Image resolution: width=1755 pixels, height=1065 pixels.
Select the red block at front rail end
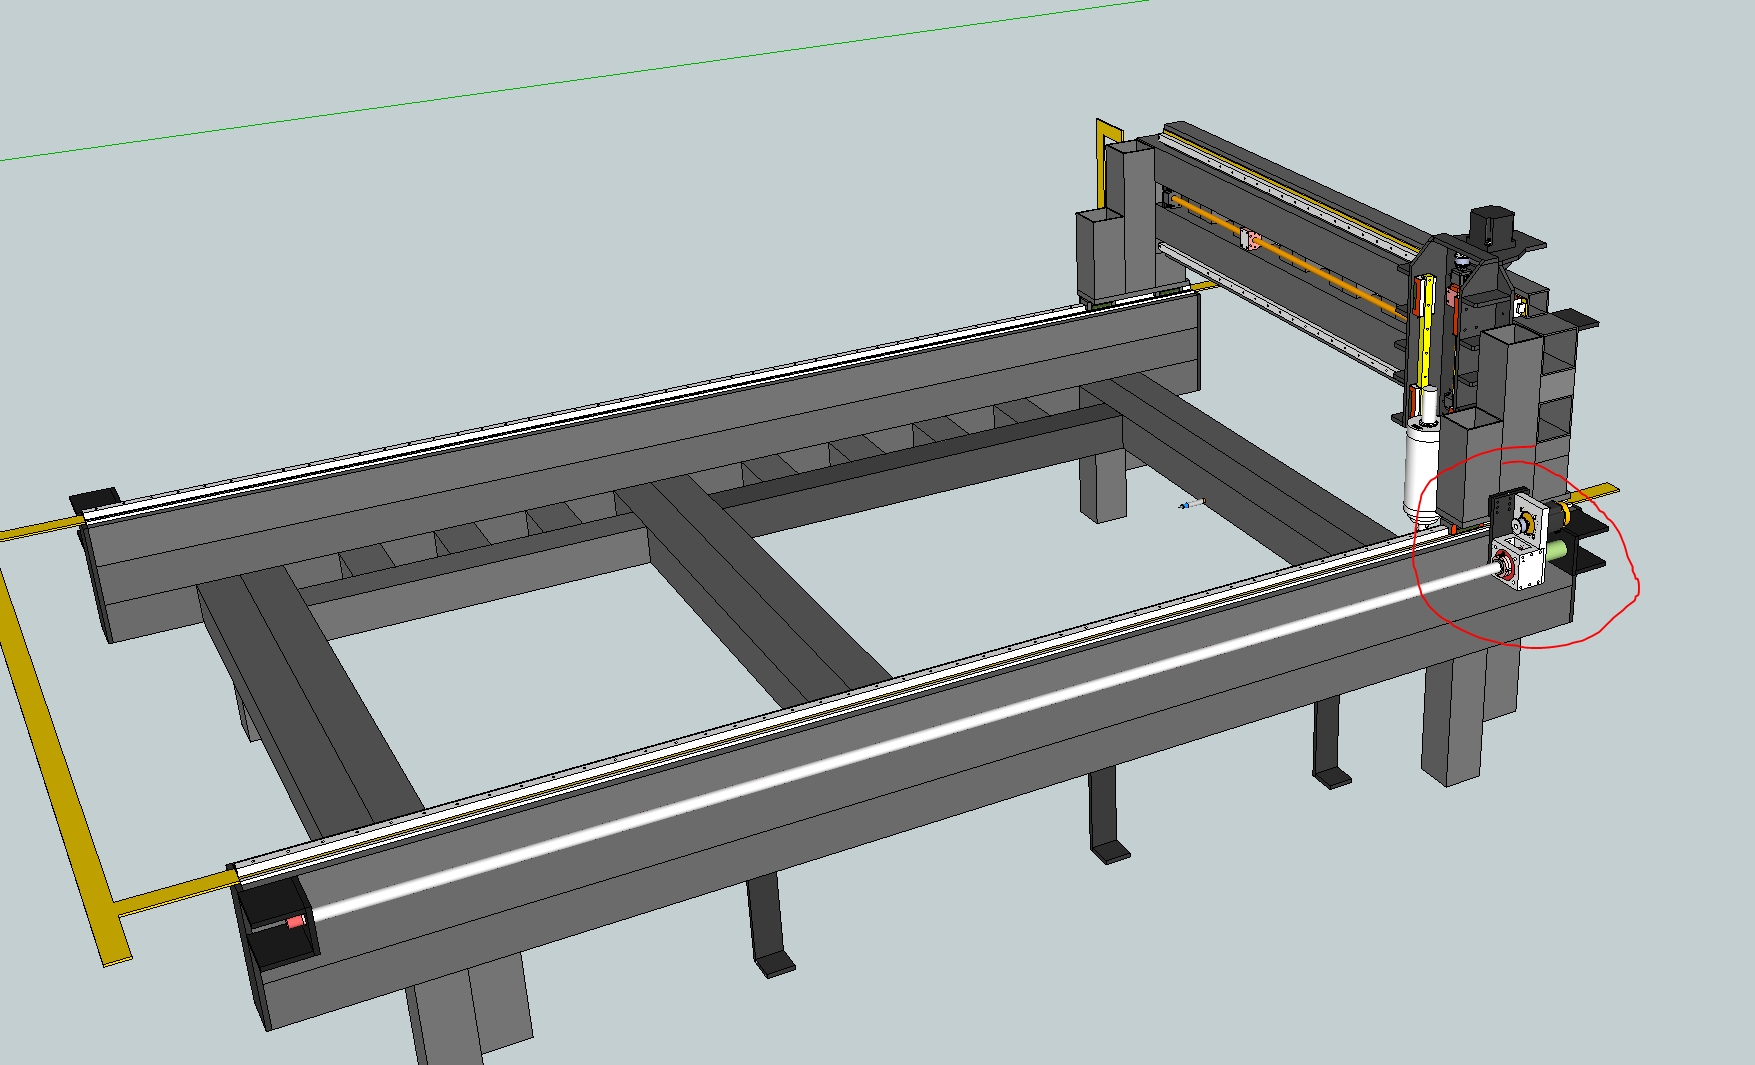(x=296, y=921)
